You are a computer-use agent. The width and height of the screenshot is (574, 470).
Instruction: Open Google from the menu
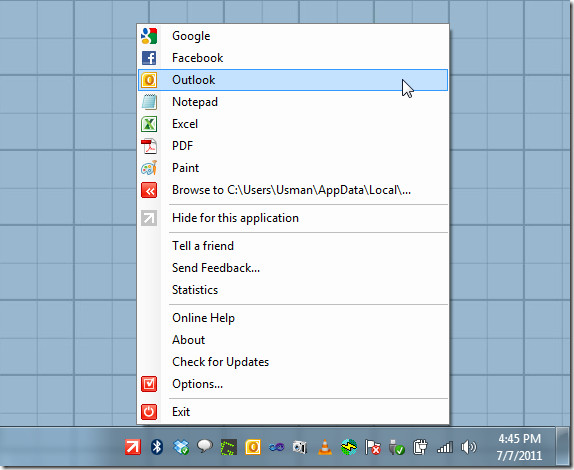tap(293, 36)
